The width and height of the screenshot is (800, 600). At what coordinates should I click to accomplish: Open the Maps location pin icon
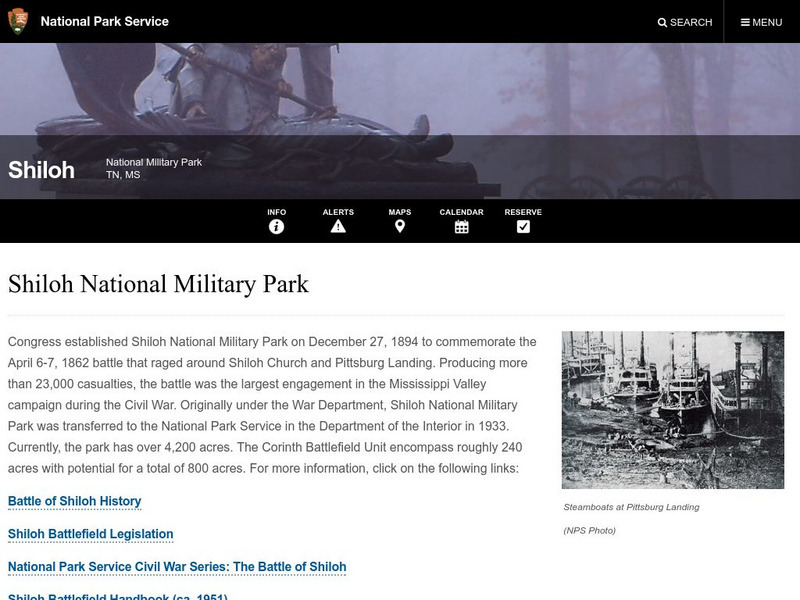click(400, 227)
